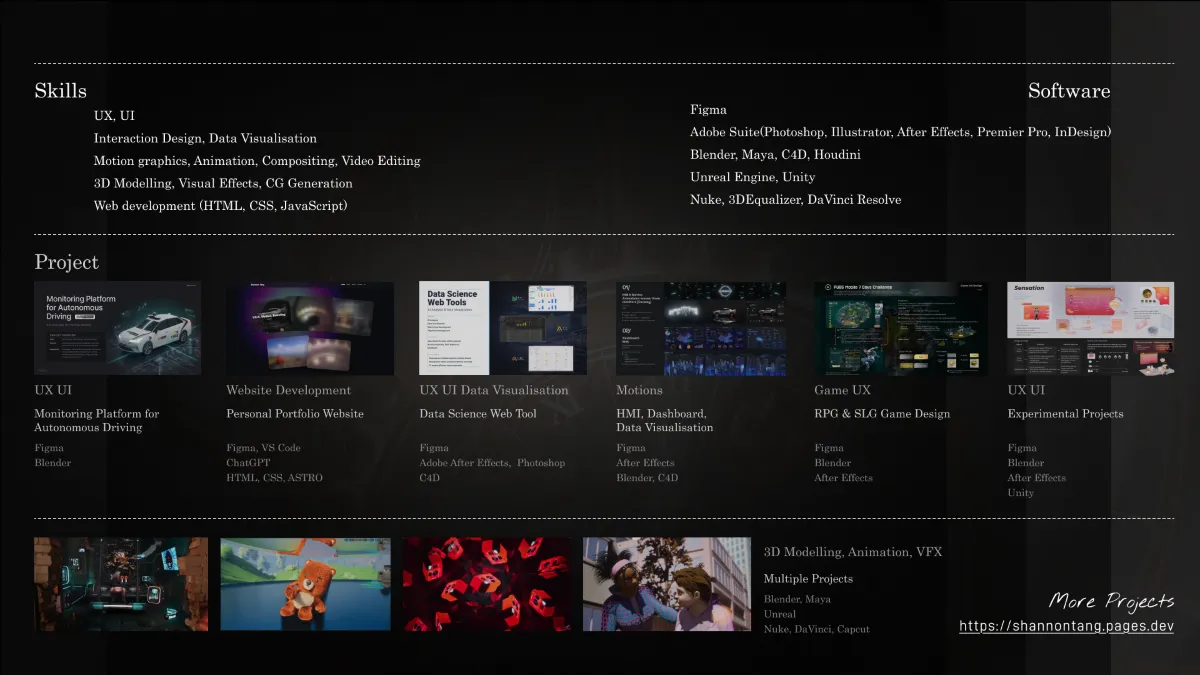
Task: Open the Personal Portfolio Website thumbnail
Action: (309, 328)
